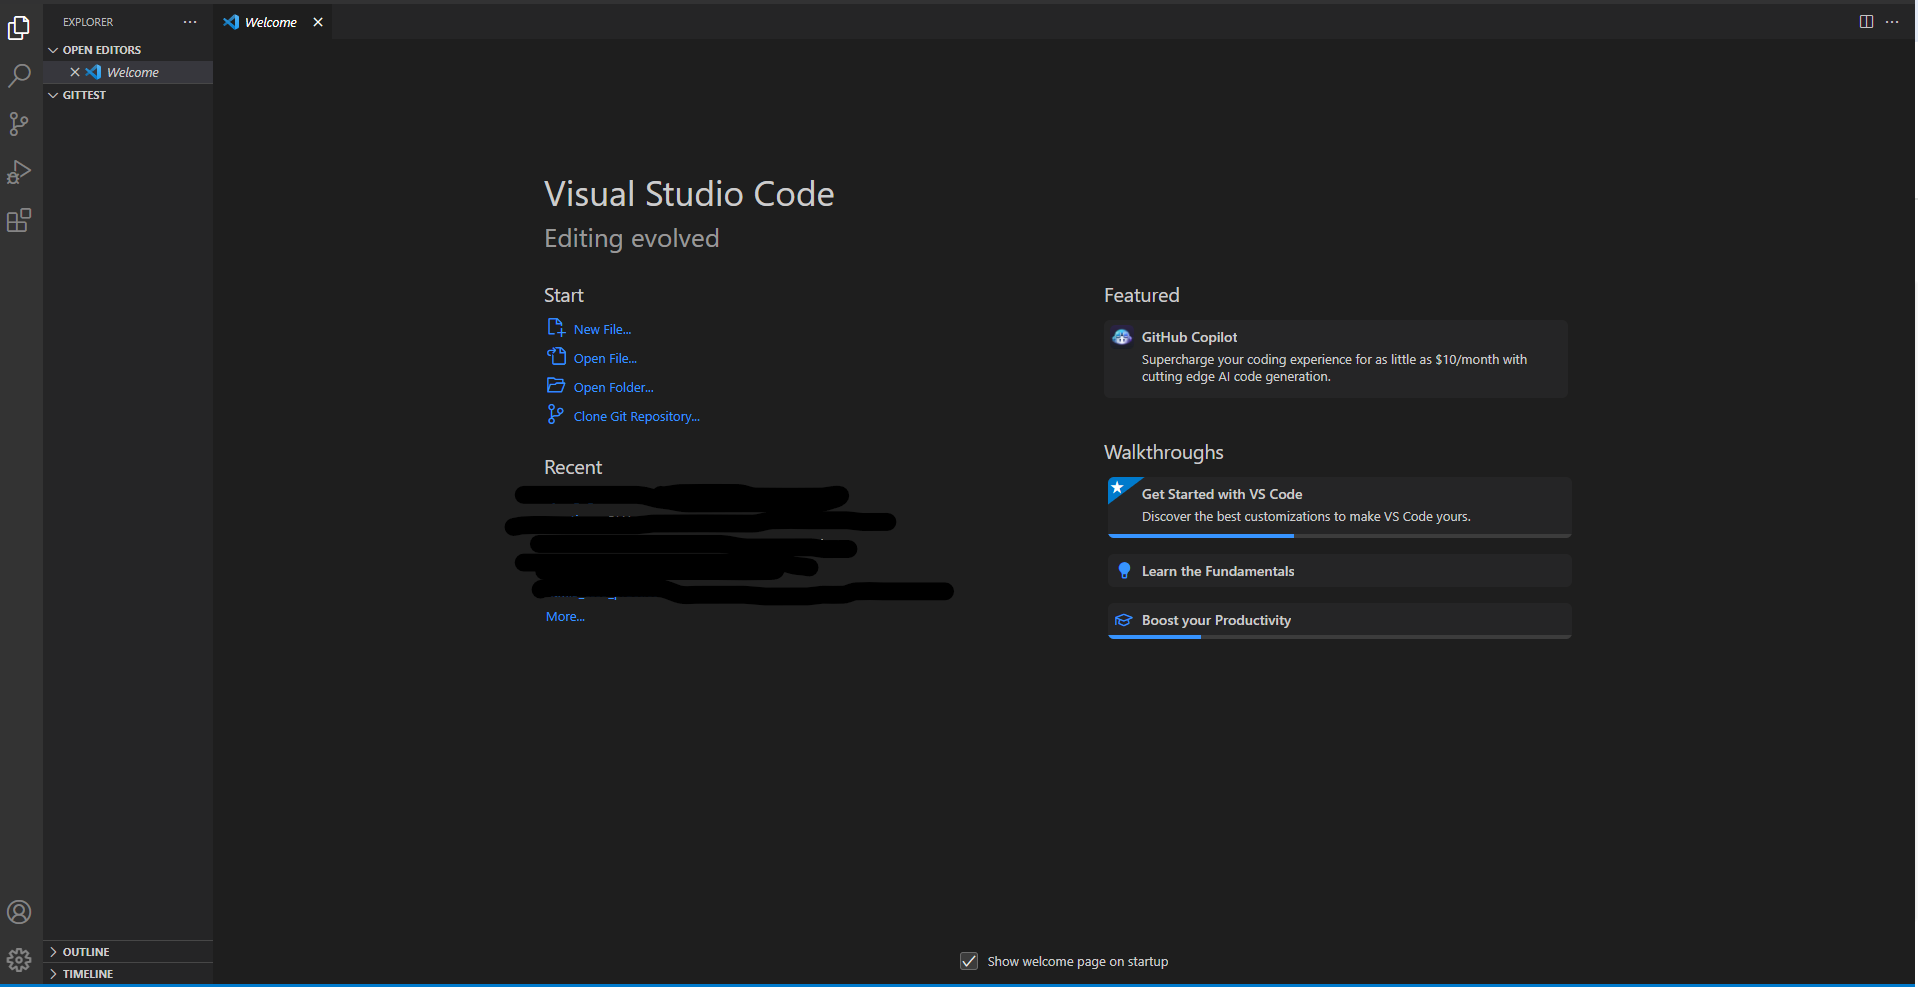Close the Welcome tab

(x=318, y=22)
